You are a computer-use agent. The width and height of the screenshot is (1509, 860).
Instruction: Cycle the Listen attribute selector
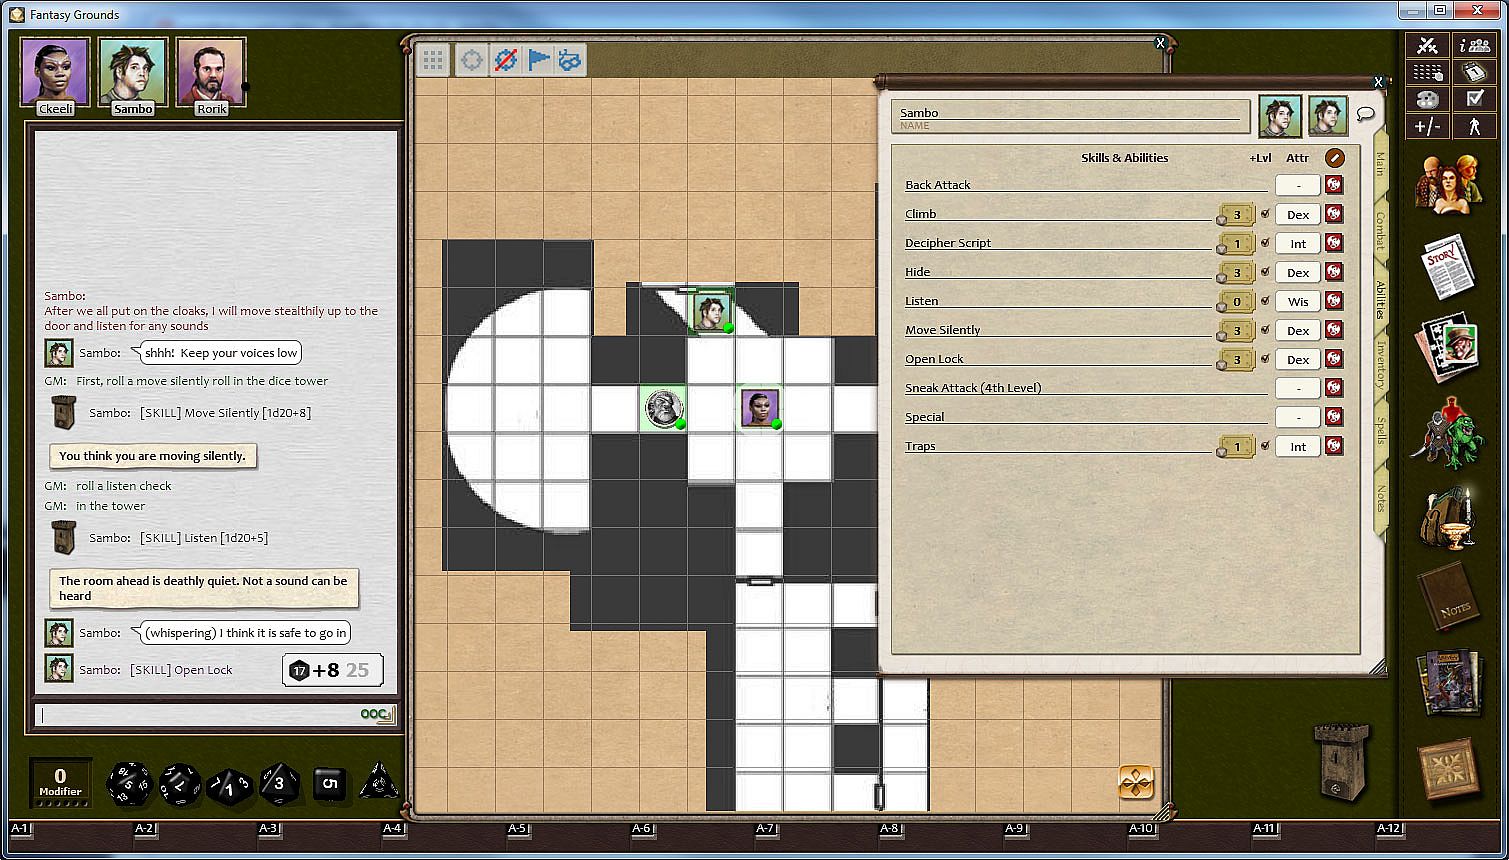[x=1298, y=301]
